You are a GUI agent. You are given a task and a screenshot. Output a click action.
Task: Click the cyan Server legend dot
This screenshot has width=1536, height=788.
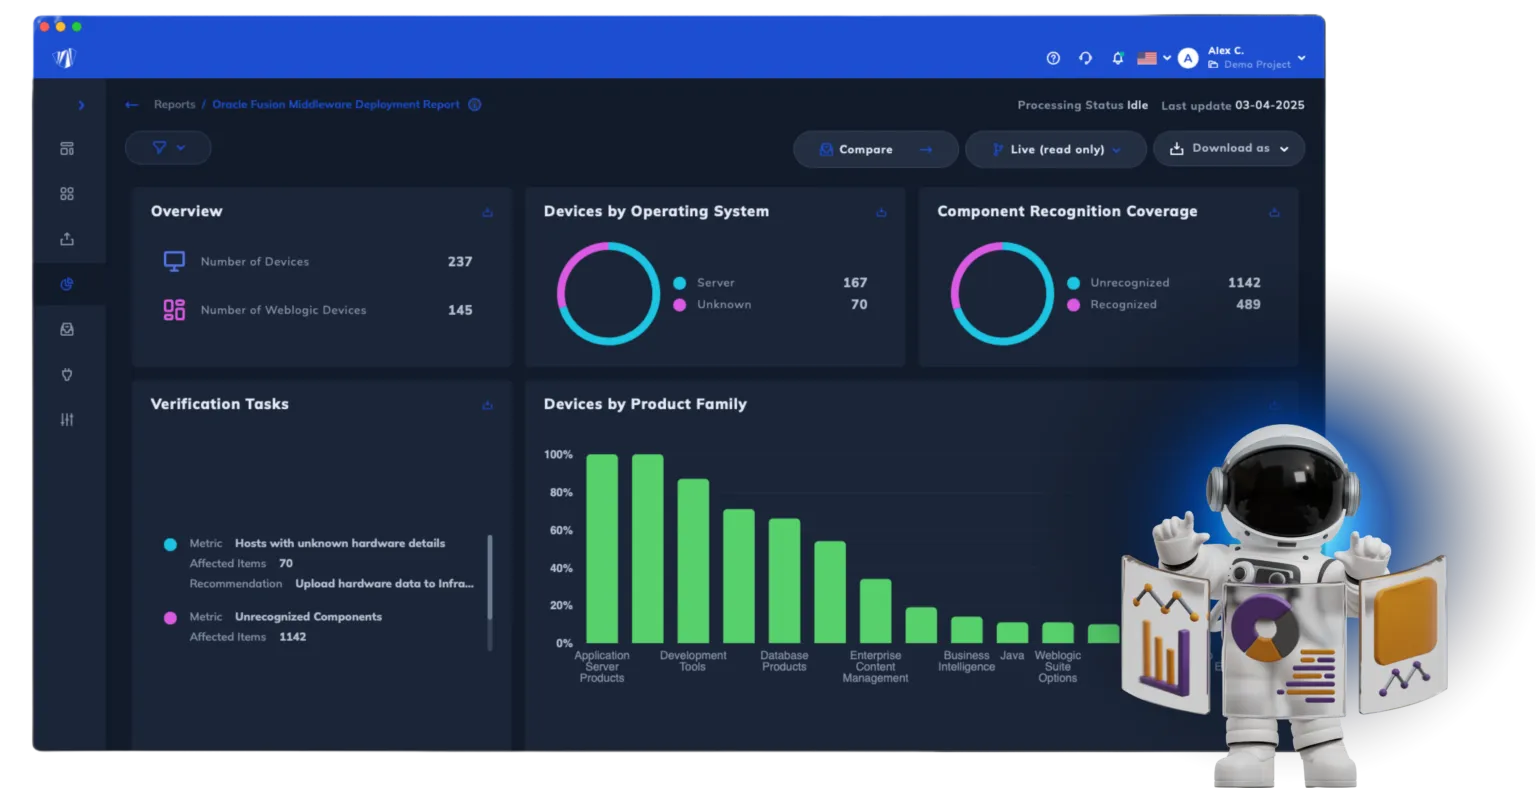coord(680,283)
